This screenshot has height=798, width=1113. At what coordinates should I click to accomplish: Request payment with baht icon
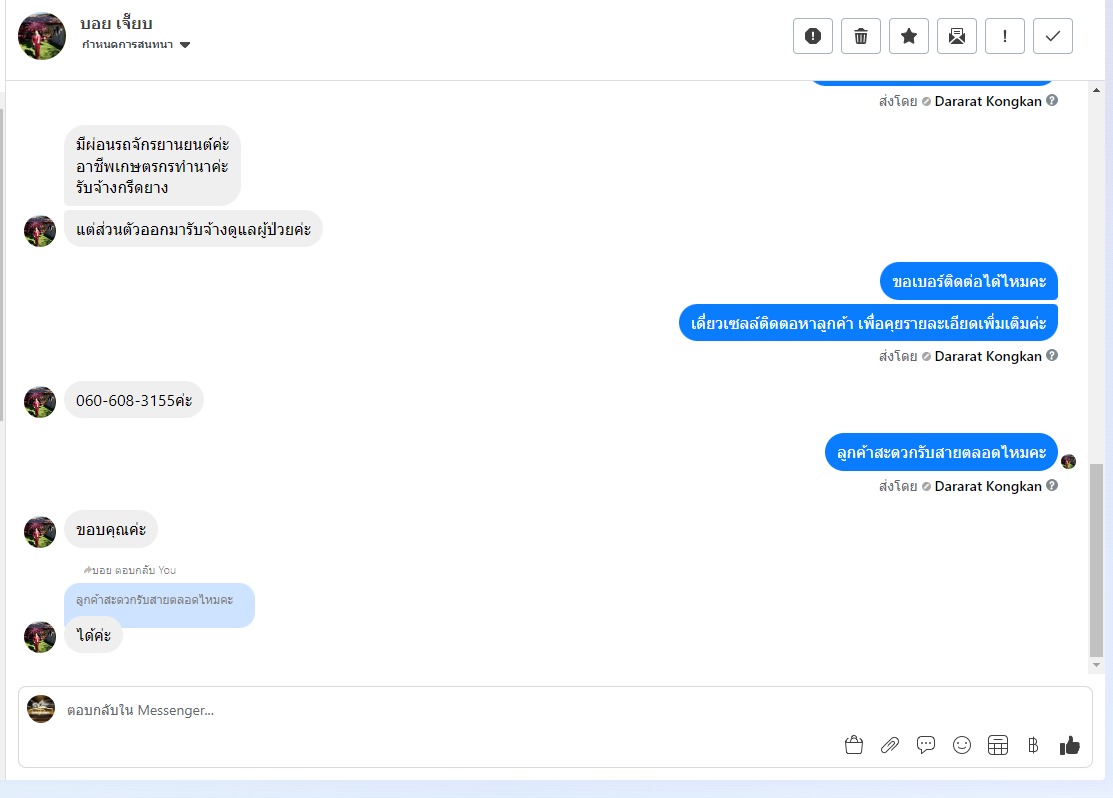[x=1033, y=745]
